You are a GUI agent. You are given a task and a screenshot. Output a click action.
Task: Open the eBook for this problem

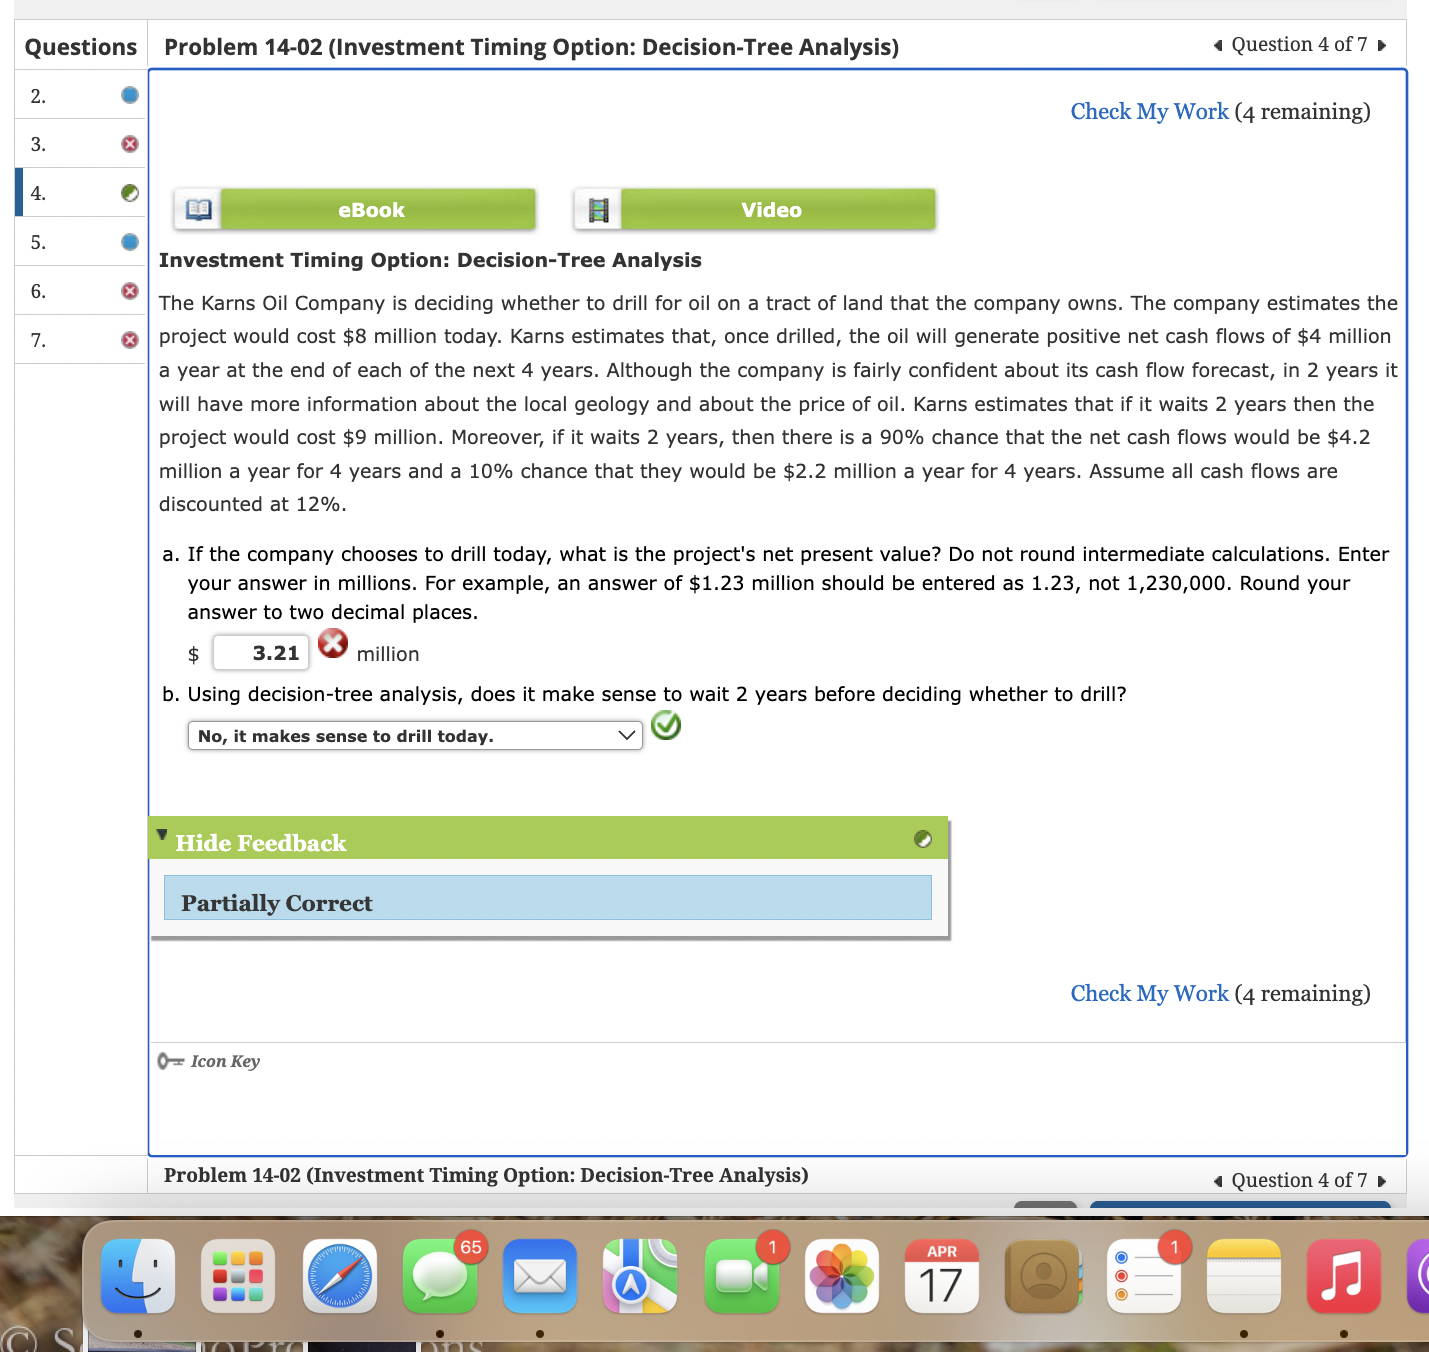point(370,209)
